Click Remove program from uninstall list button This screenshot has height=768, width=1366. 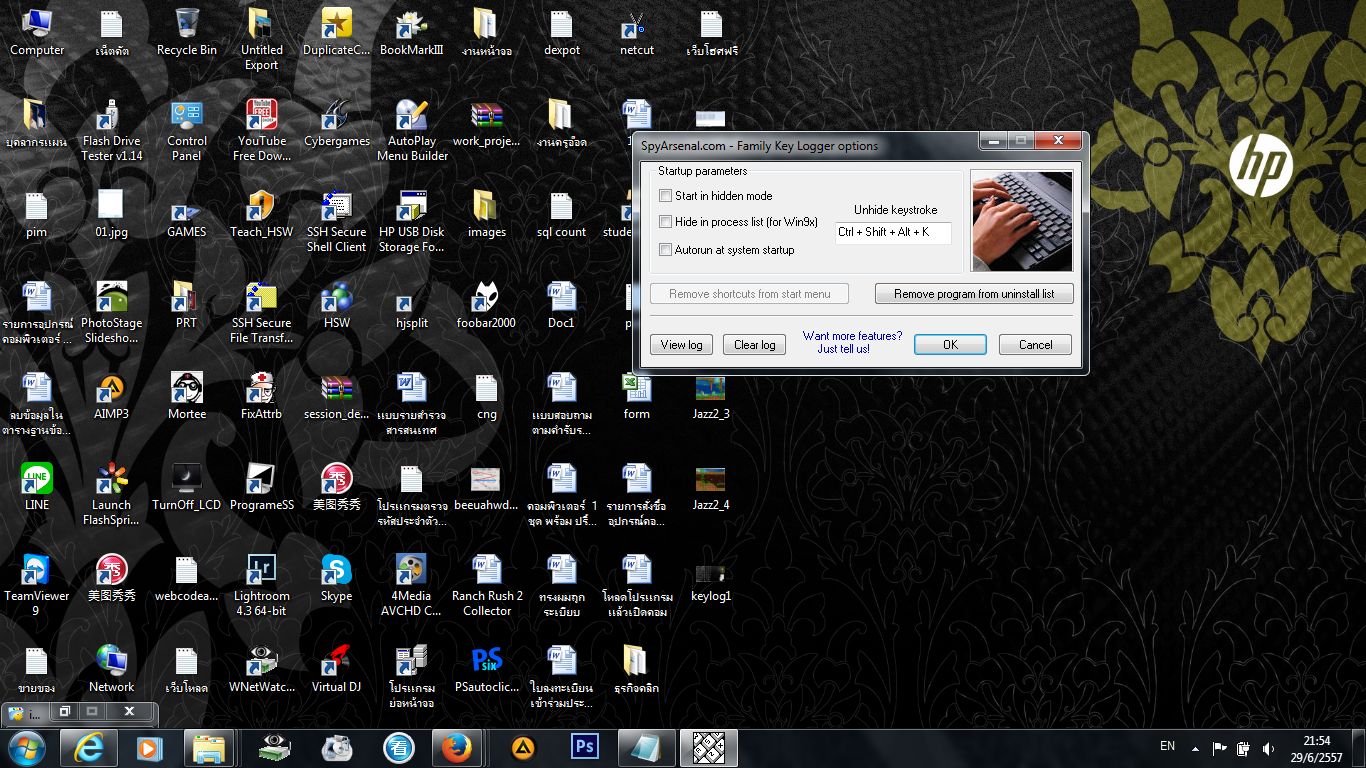tap(974, 294)
